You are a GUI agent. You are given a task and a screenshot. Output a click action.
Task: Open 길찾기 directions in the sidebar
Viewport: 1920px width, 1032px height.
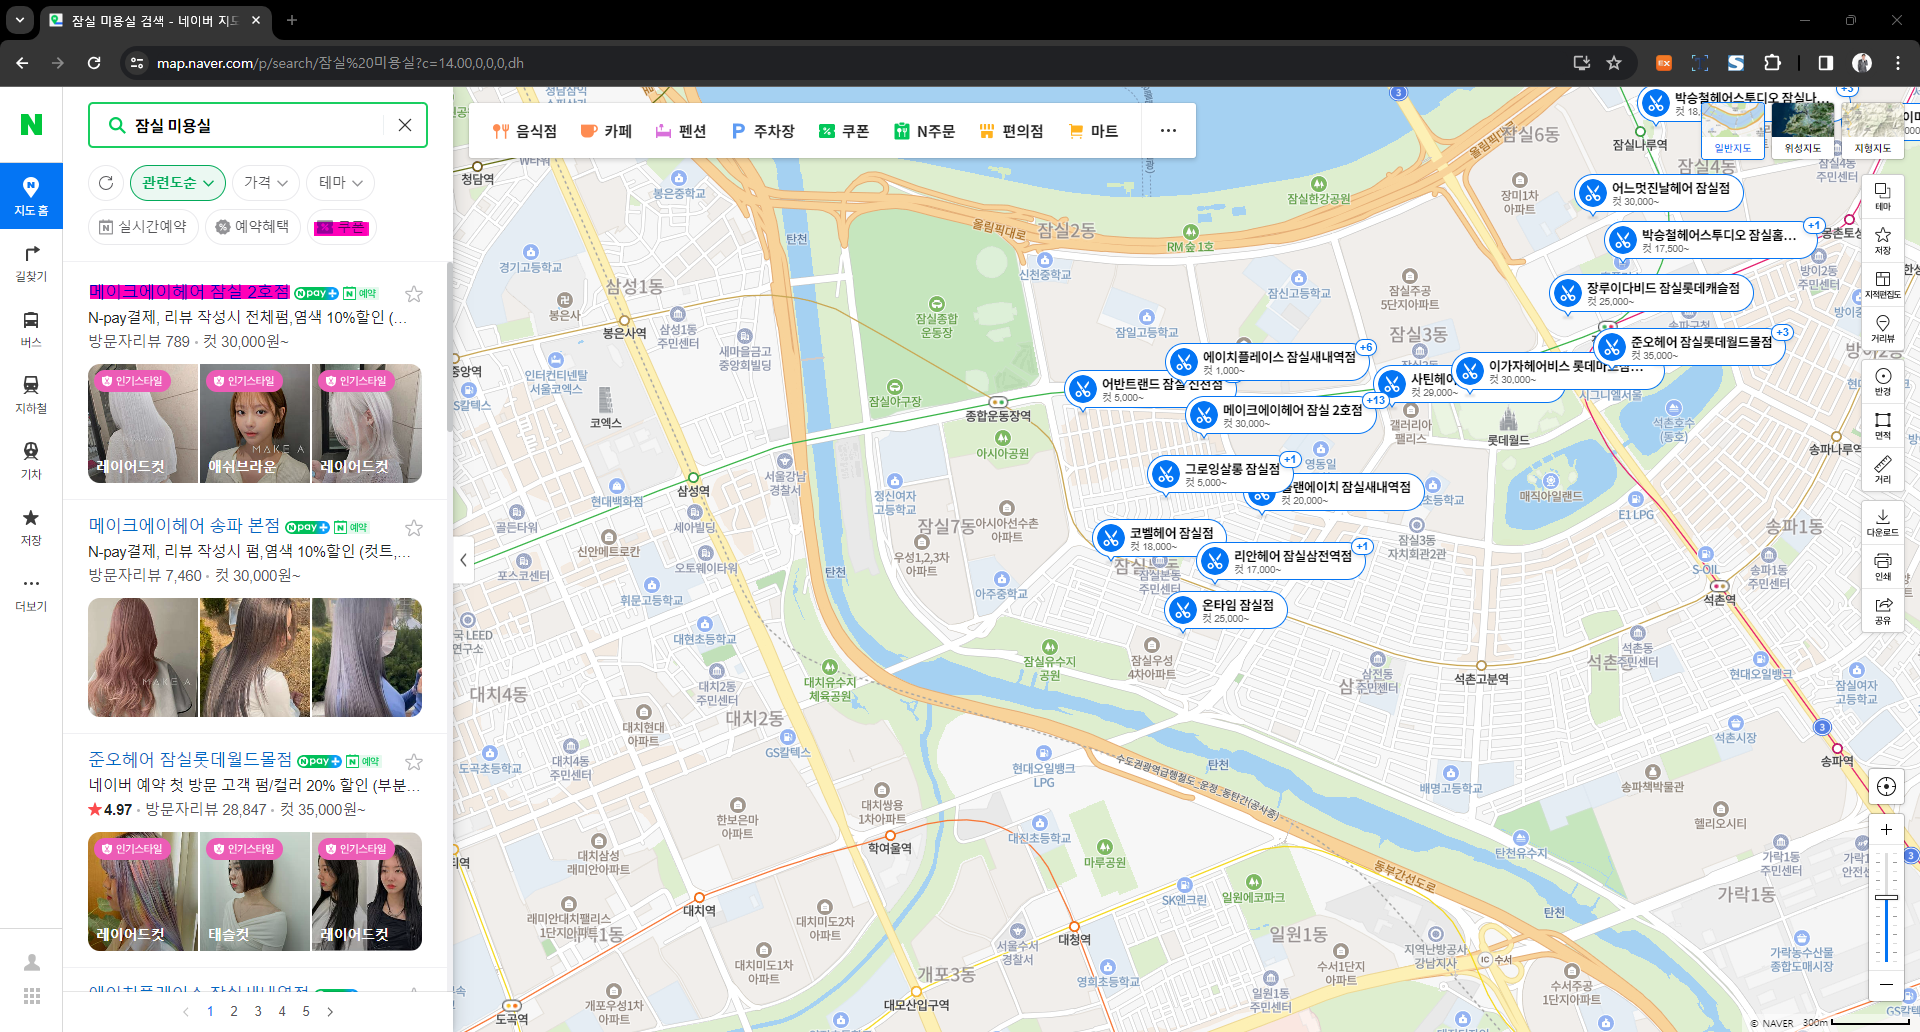tap(31, 263)
